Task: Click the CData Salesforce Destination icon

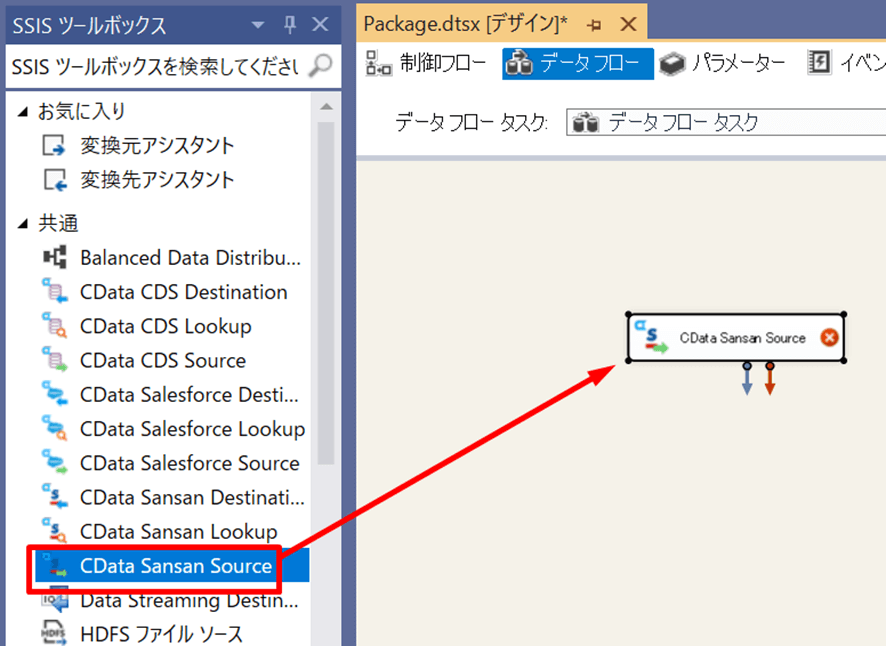Action: [x=55, y=394]
